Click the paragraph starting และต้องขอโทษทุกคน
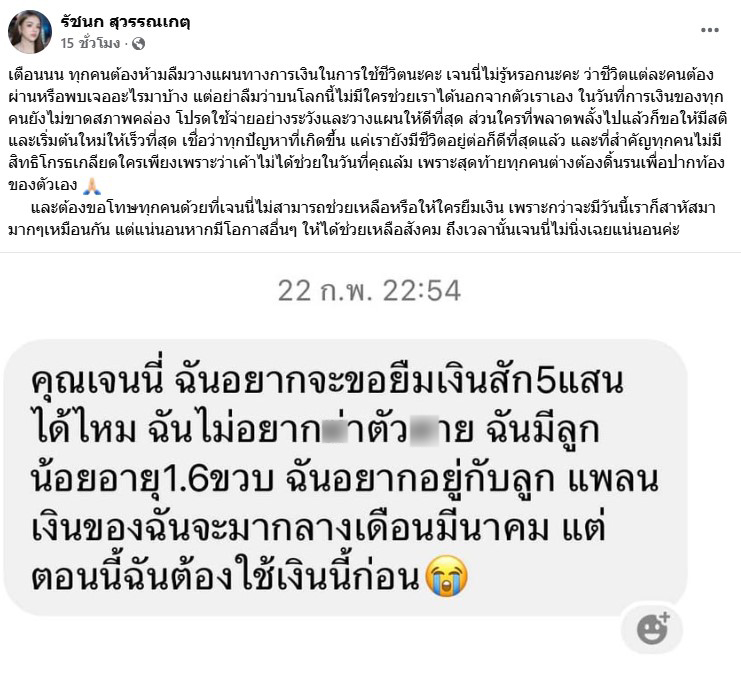Screen dimensions: 741x699 (x=362, y=219)
